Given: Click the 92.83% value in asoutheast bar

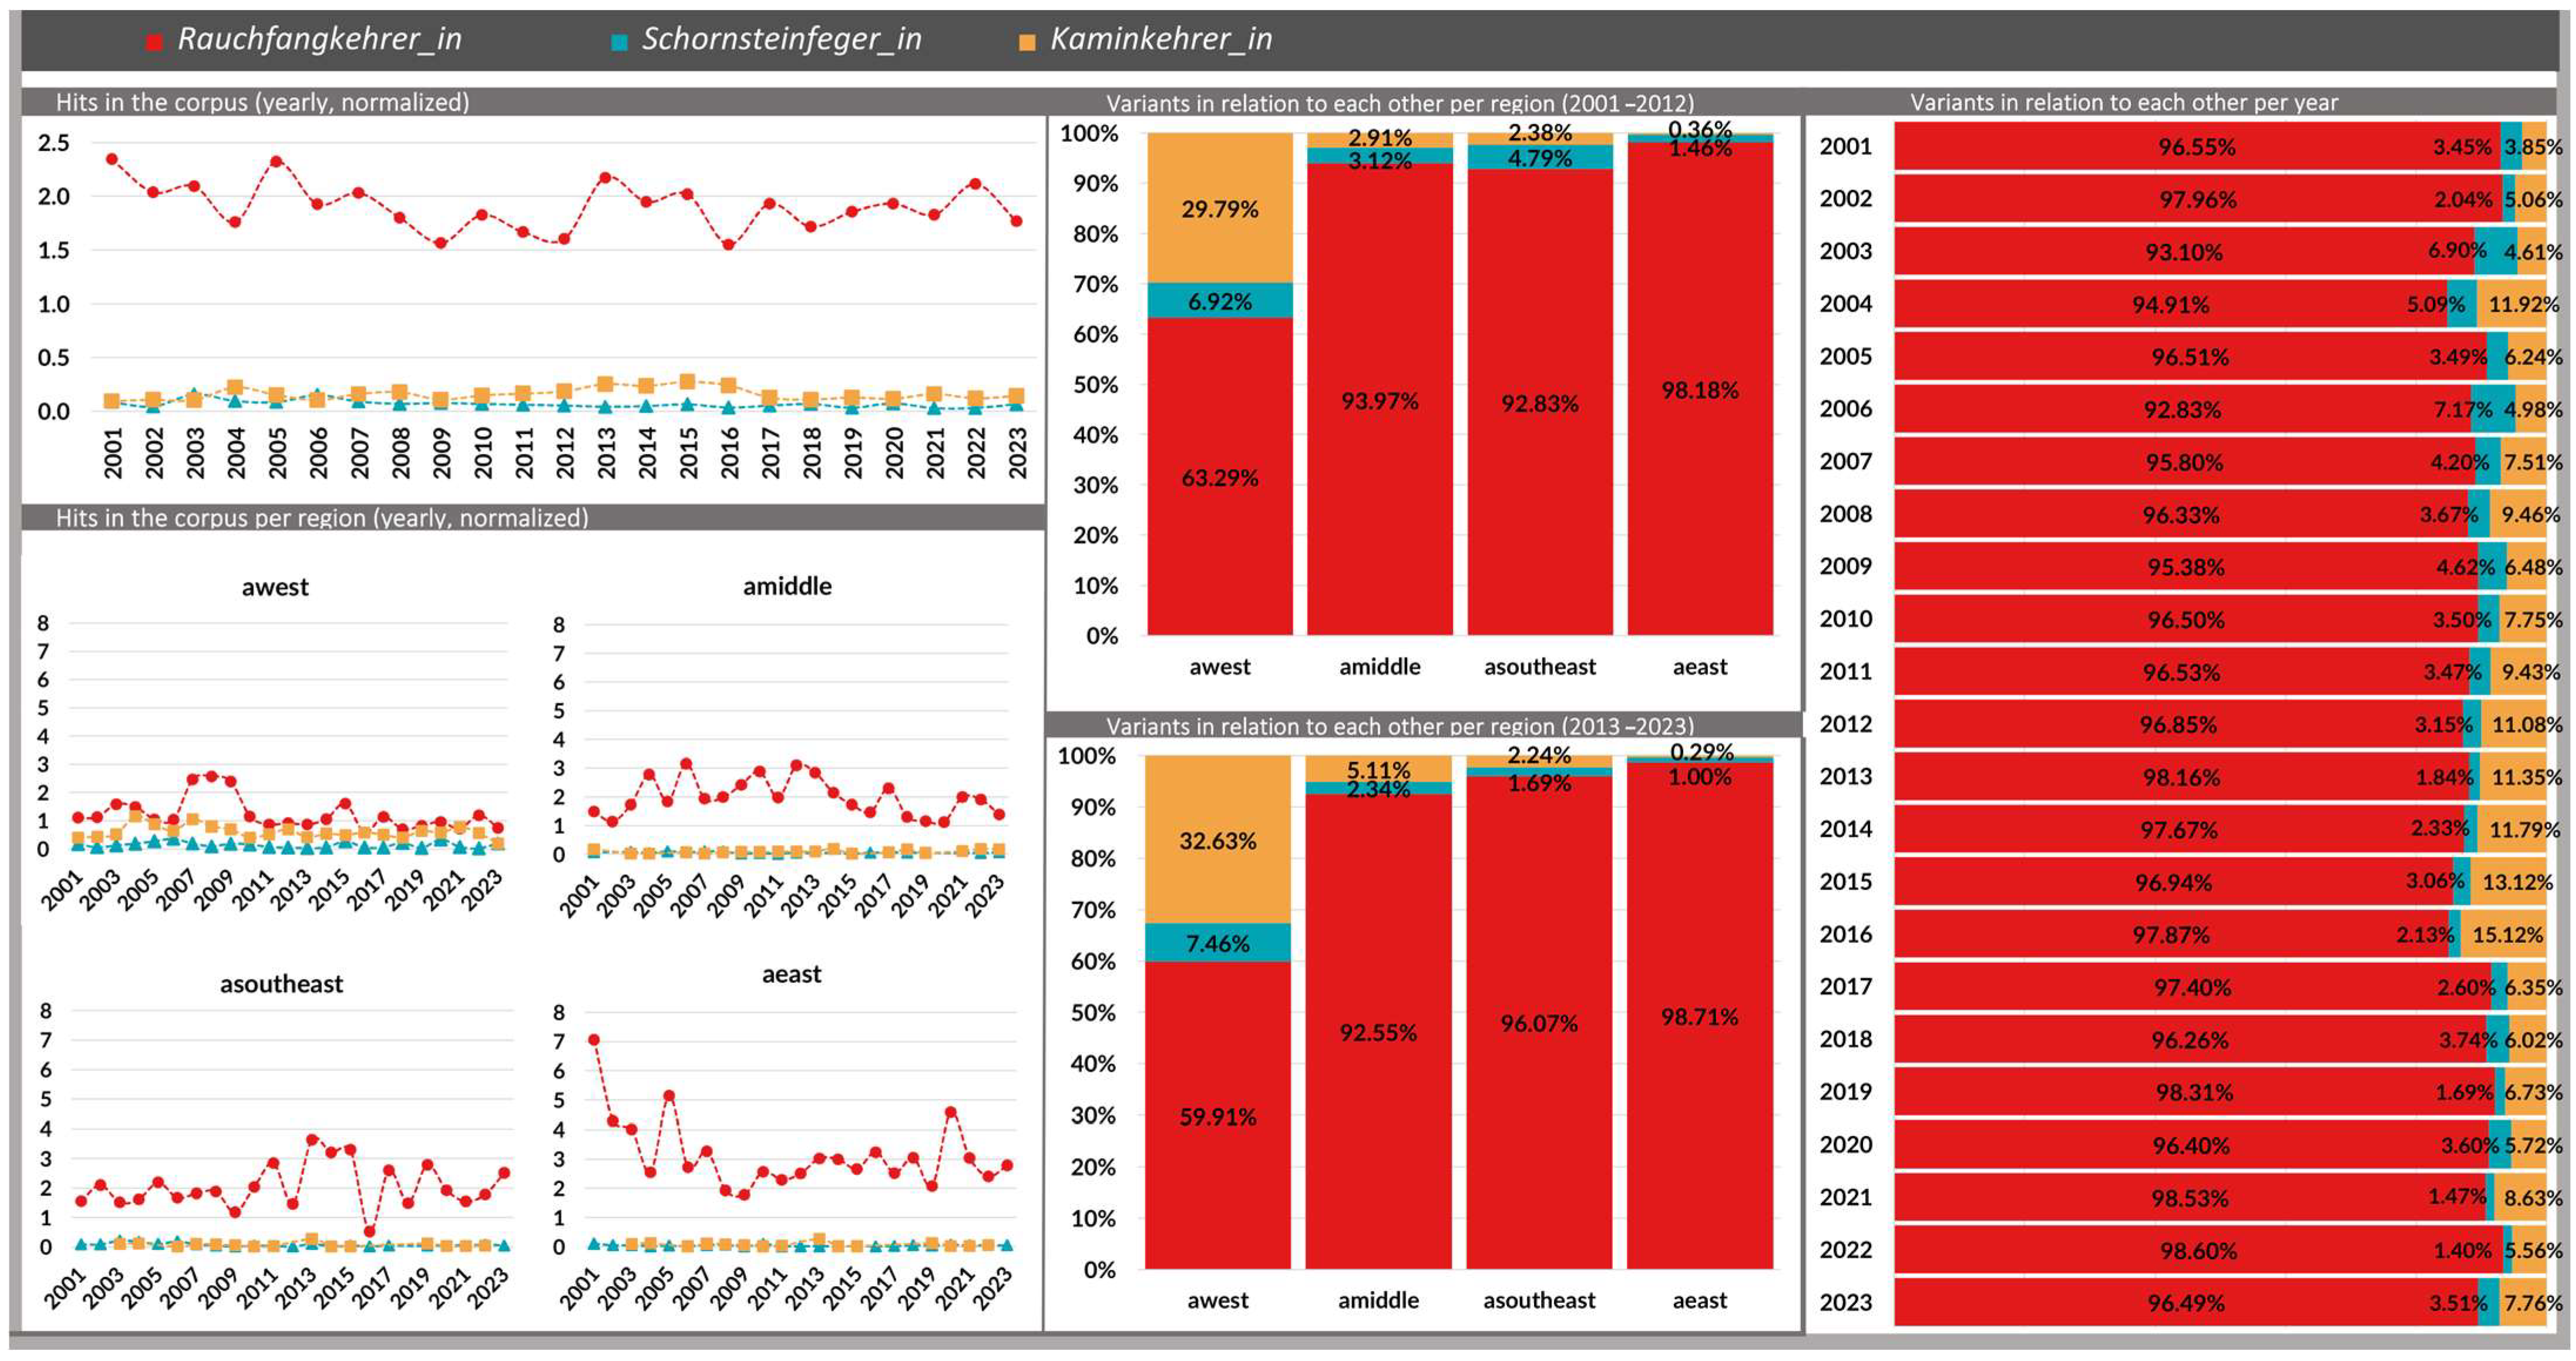Looking at the screenshot, I should pyautogui.click(x=1540, y=404).
